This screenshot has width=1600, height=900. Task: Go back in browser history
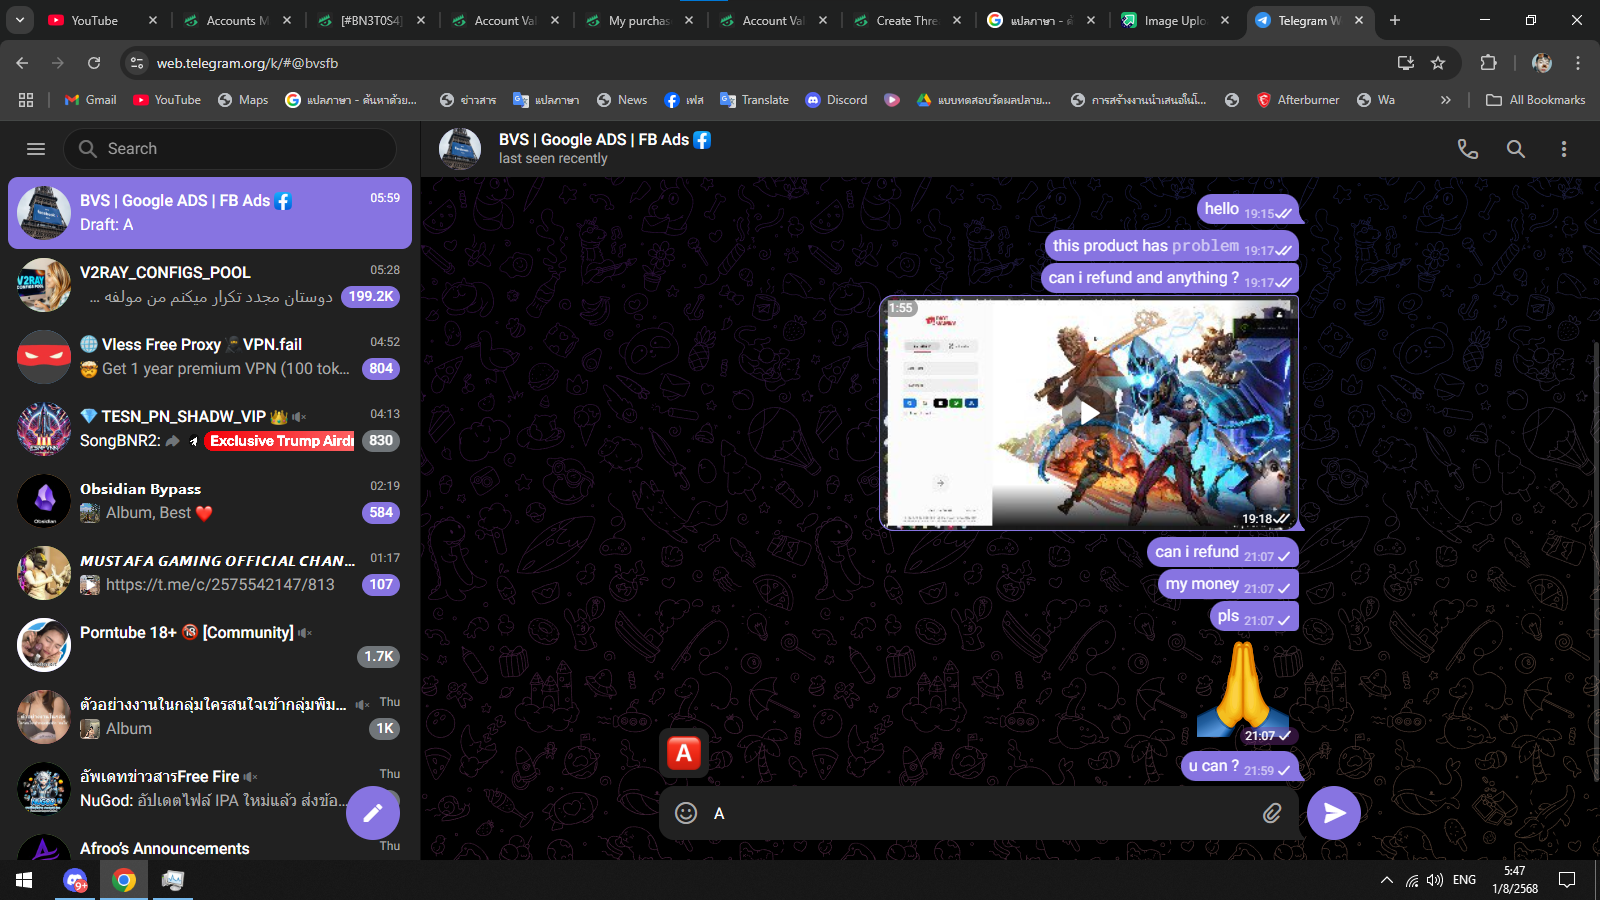tap(22, 63)
